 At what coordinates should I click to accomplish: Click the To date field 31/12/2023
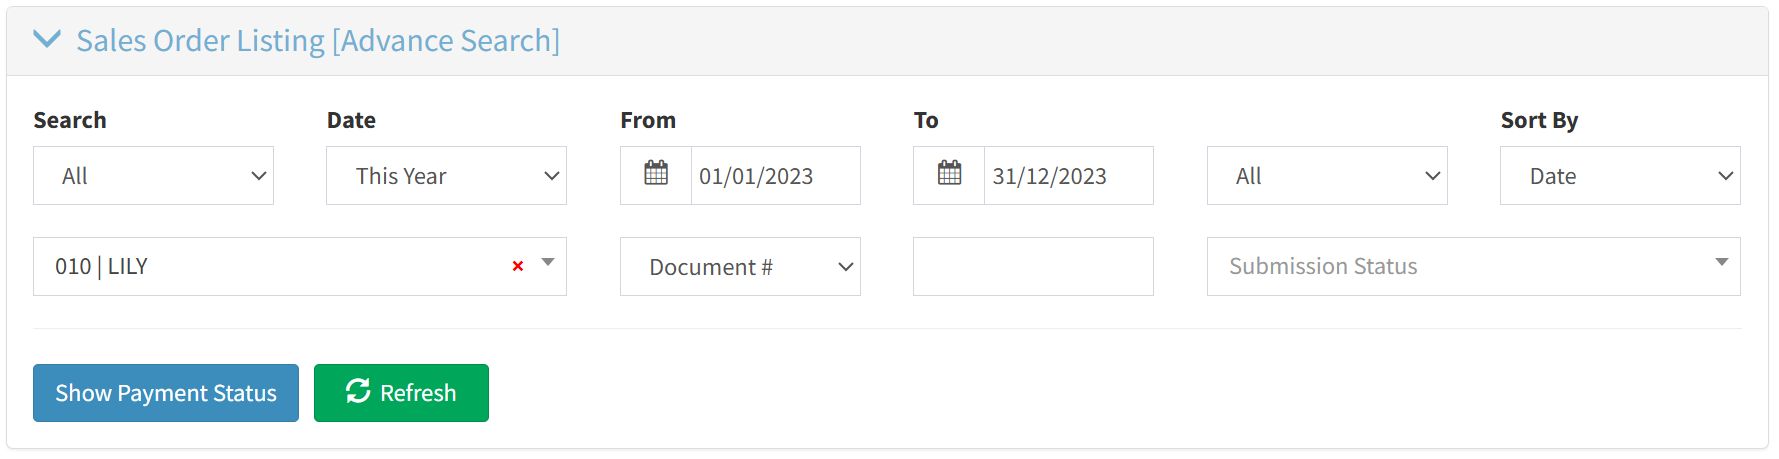click(x=1067, y=176)
